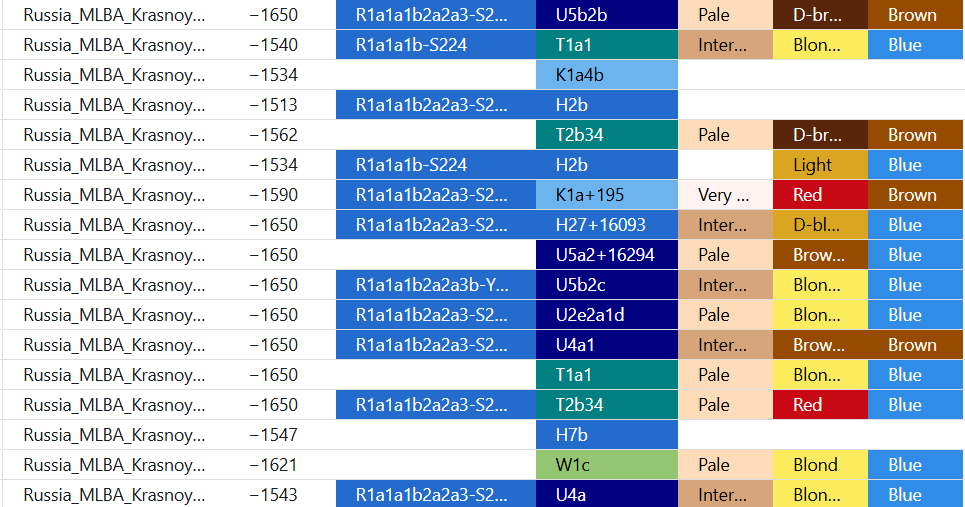965x507 pixels.
Task: Click the U4a1 cell
Action: [607, 345]
